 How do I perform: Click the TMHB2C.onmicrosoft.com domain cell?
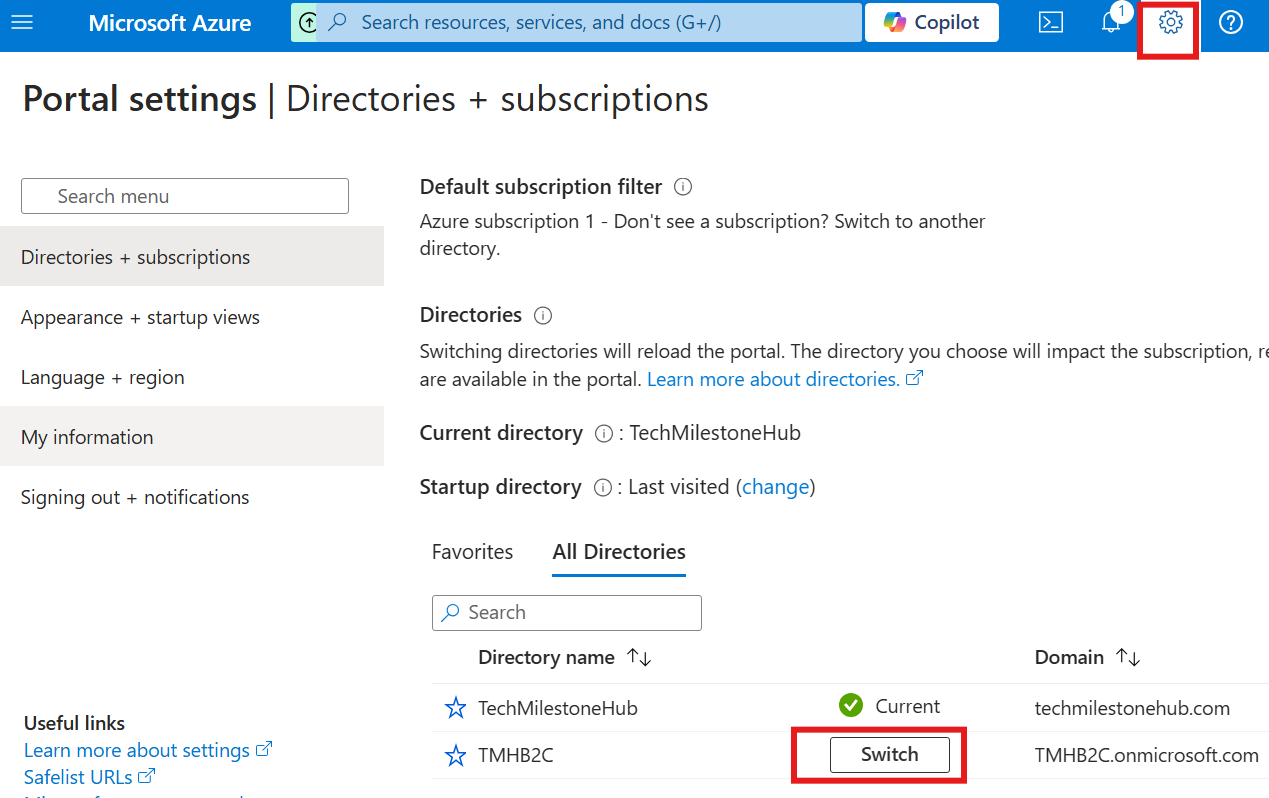click(1147, 756)
